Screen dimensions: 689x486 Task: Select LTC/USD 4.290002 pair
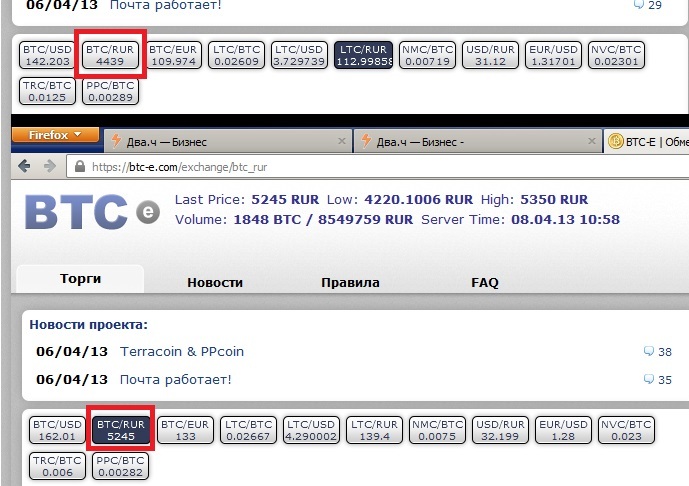click(x=311, y=430)
